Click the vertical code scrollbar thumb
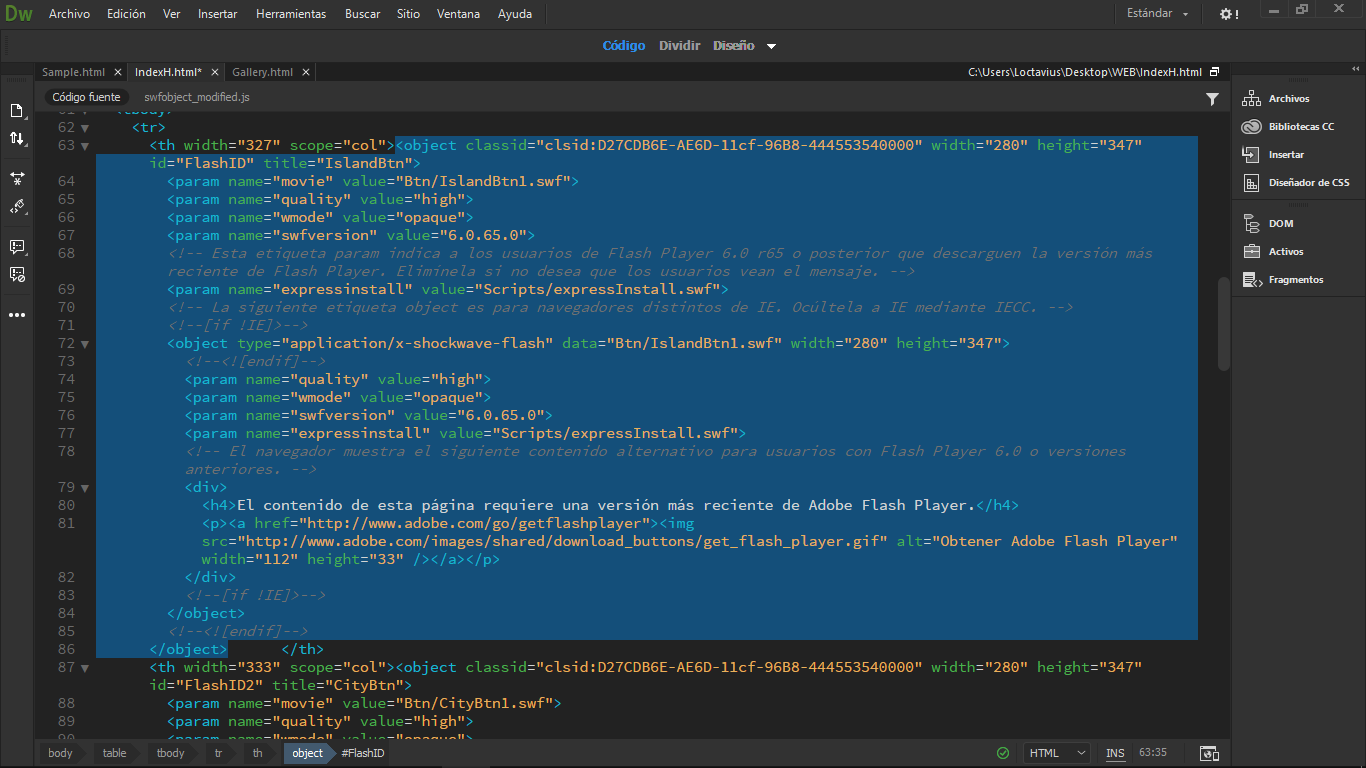This screenshot has width=1366, height=768. click(1223, 324)
